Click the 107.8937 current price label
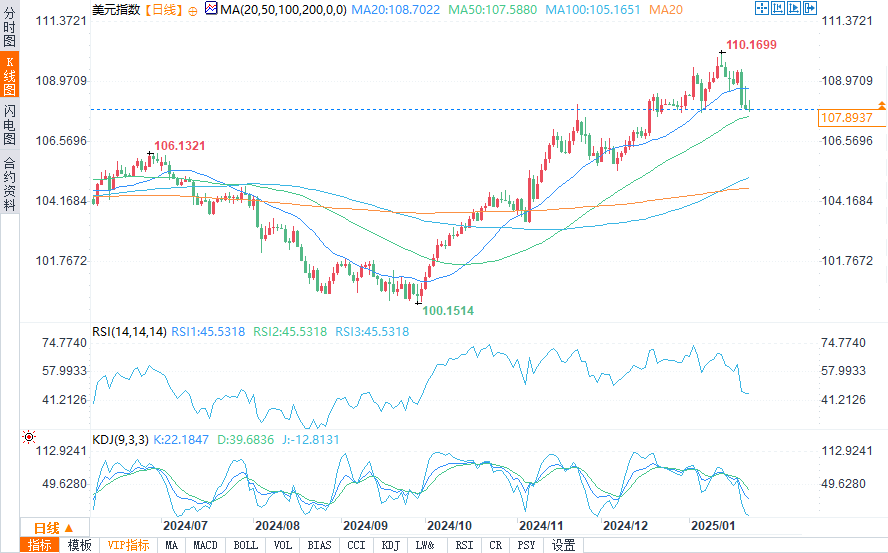 (846, 118)
